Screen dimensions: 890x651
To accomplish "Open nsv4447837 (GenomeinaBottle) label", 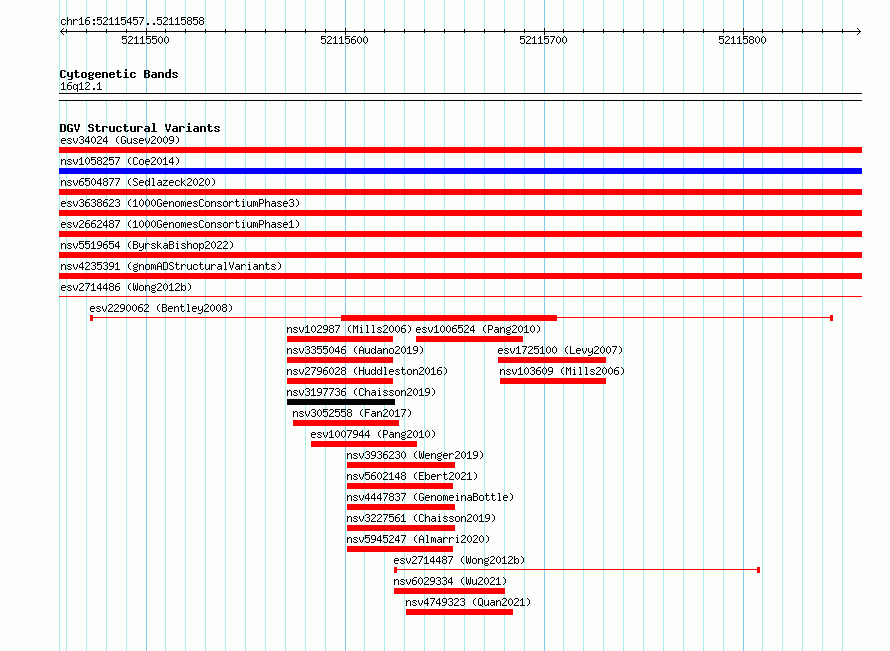I will point(430,497).
